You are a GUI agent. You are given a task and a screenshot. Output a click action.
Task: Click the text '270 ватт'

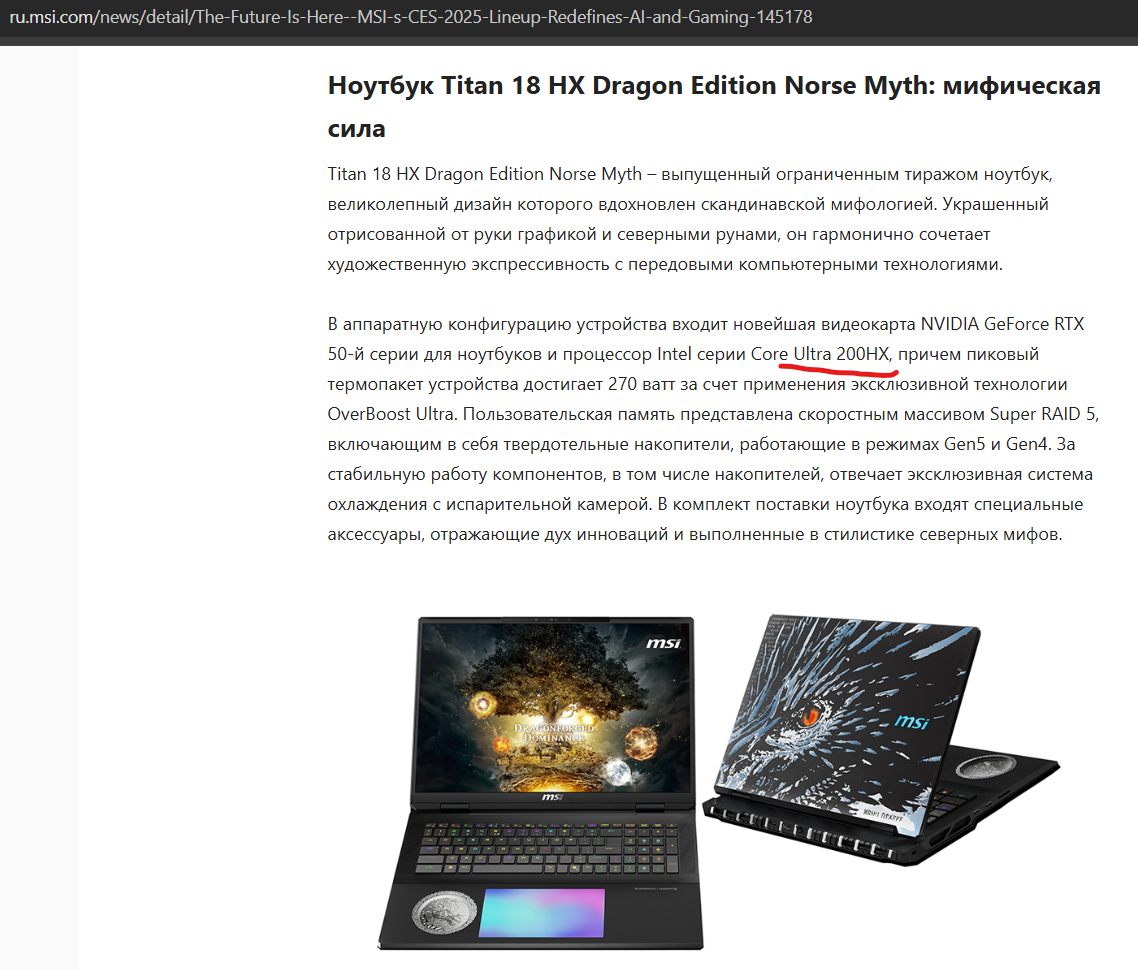point(642,384)
